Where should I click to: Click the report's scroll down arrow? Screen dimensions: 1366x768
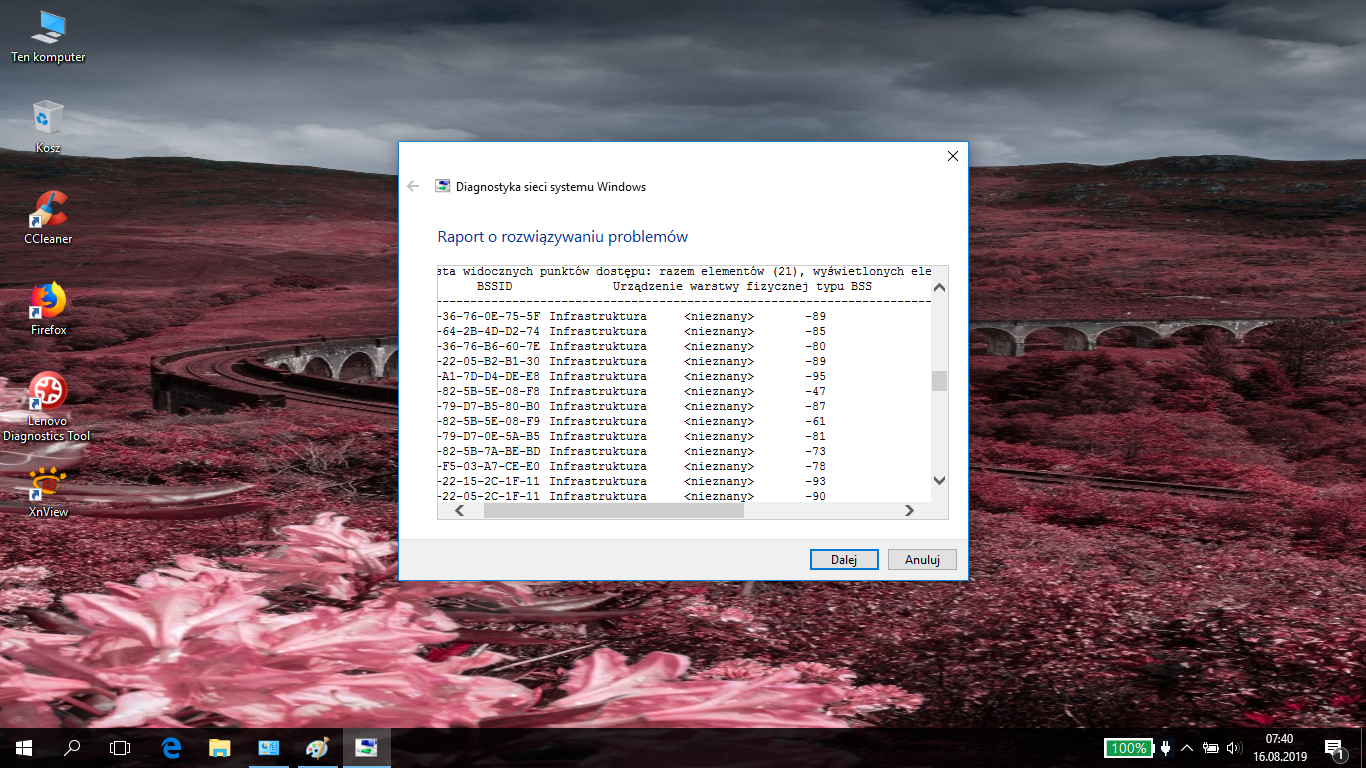pos(939,481)
